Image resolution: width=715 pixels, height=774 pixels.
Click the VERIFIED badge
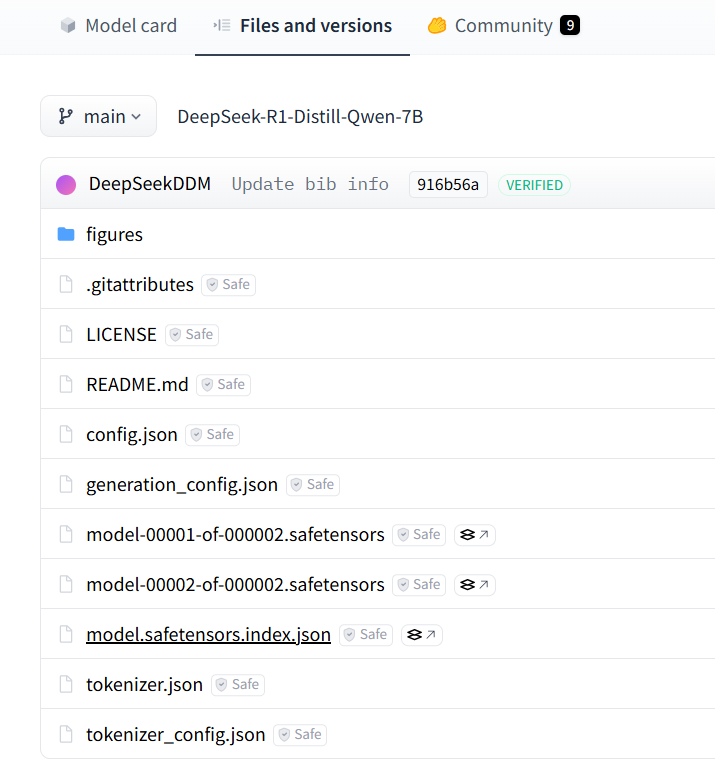[534, 185]
